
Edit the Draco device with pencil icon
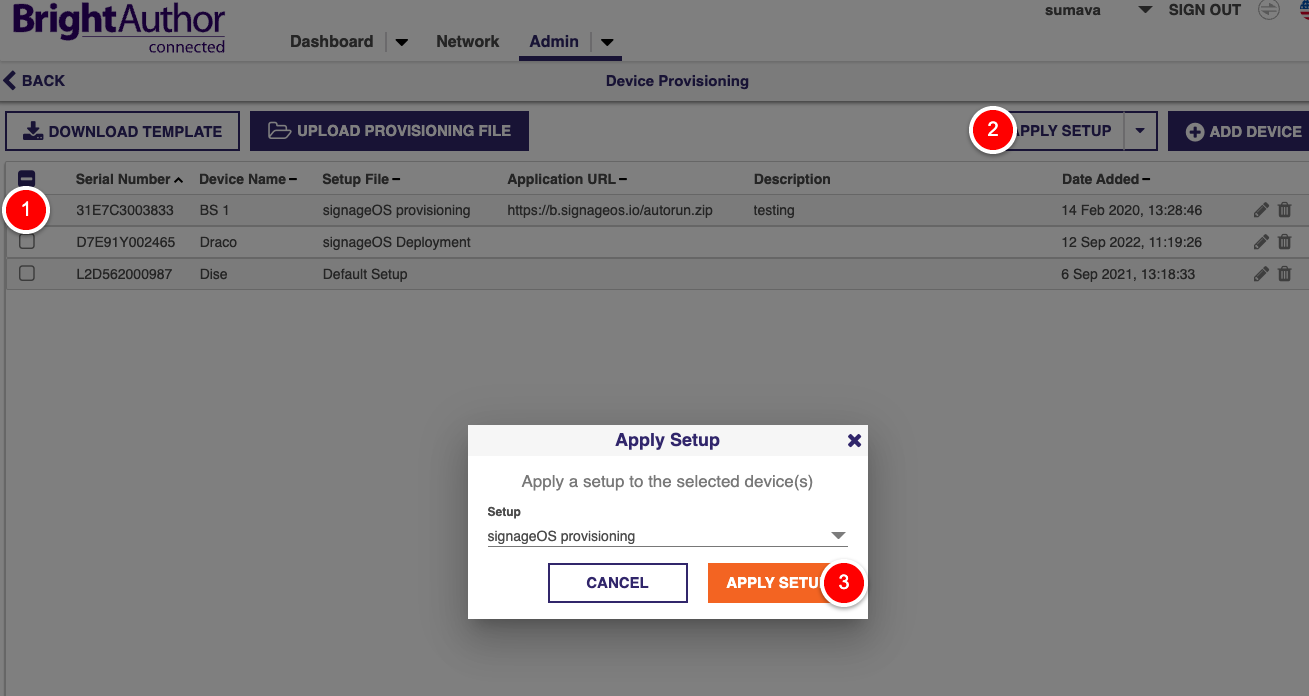coord(1261,242)
